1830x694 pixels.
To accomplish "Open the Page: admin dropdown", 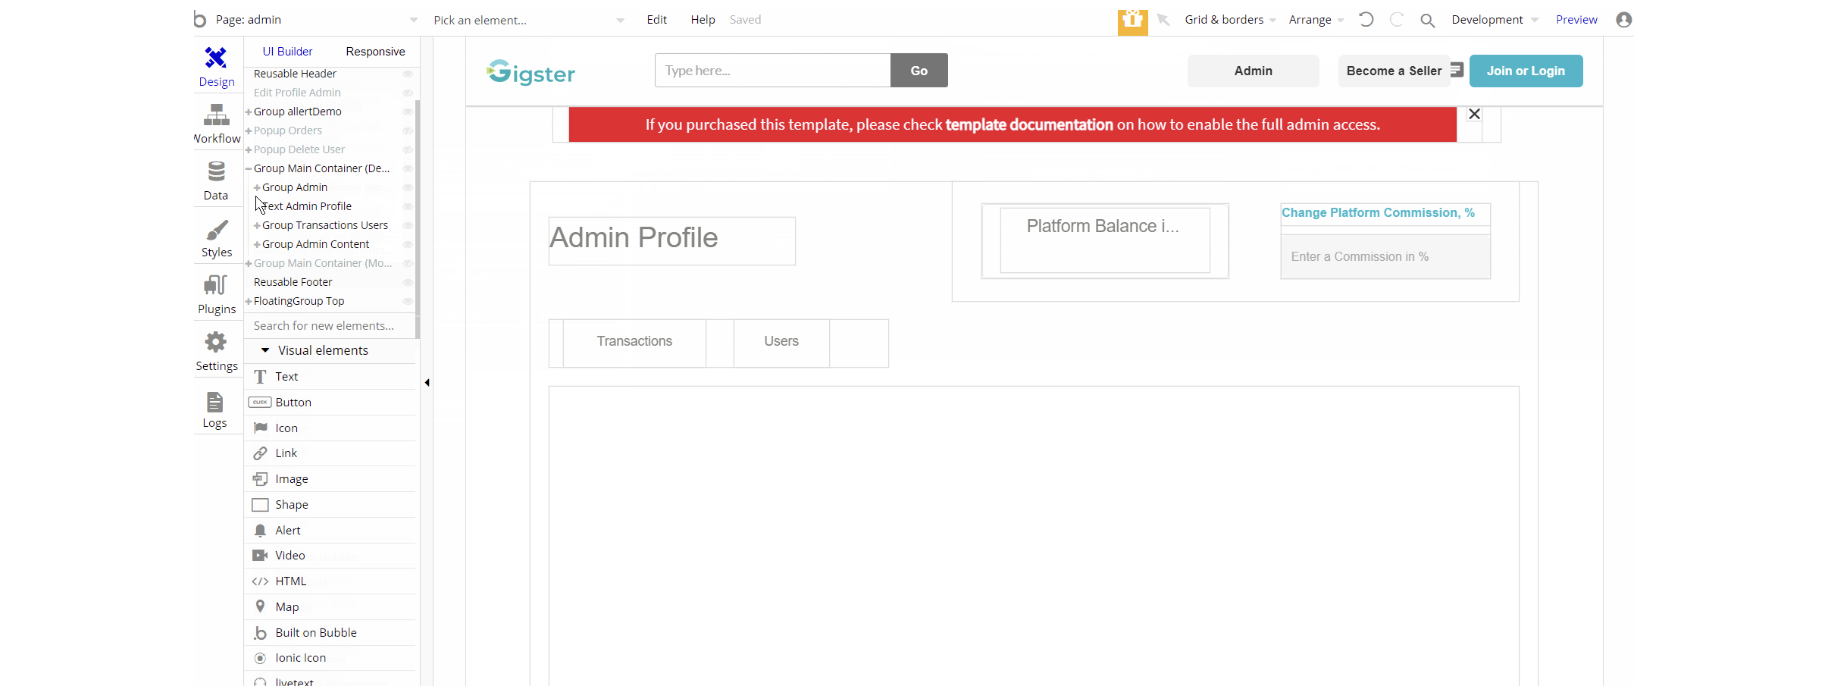I will 317,20.
